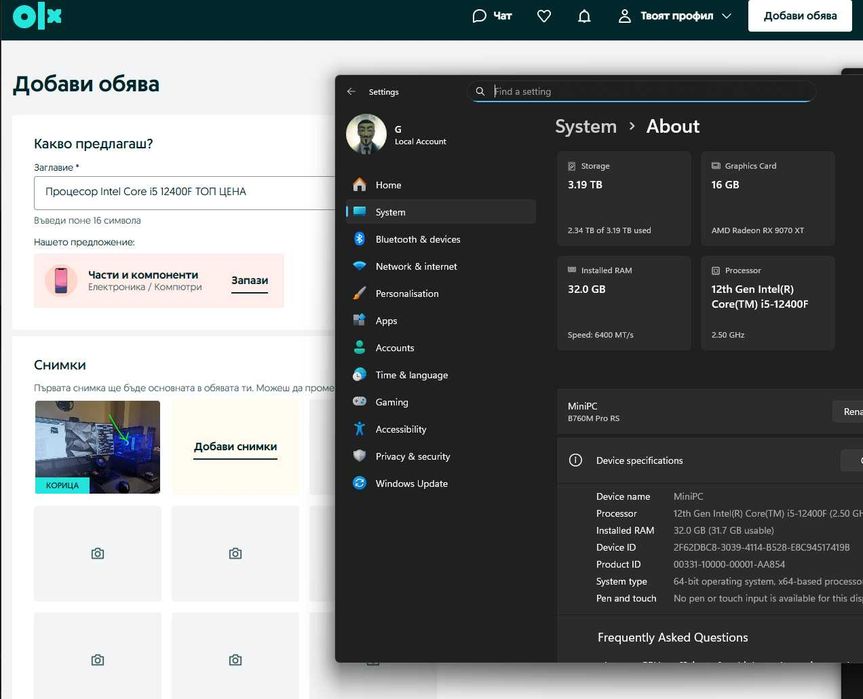
Task: Open the Graphics Card 16 GB card
Action: click(x=767, y=198)
